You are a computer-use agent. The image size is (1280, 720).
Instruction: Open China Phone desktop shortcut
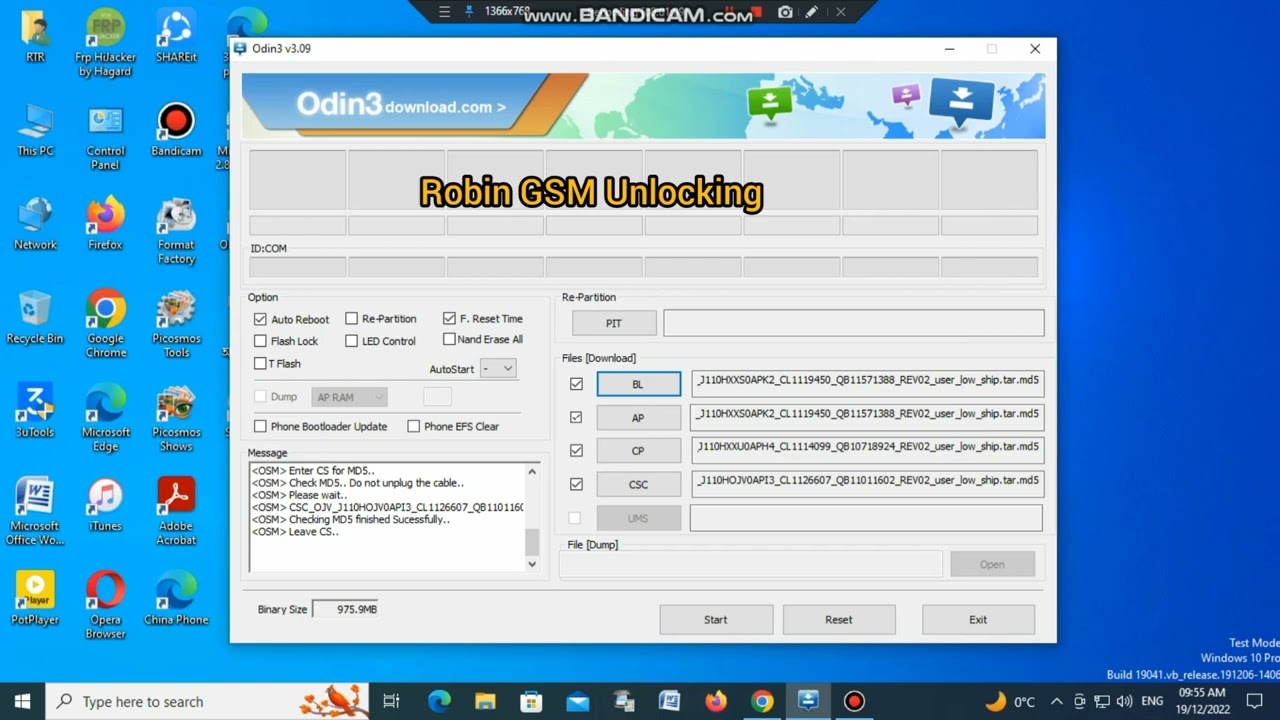pos(176,599)
